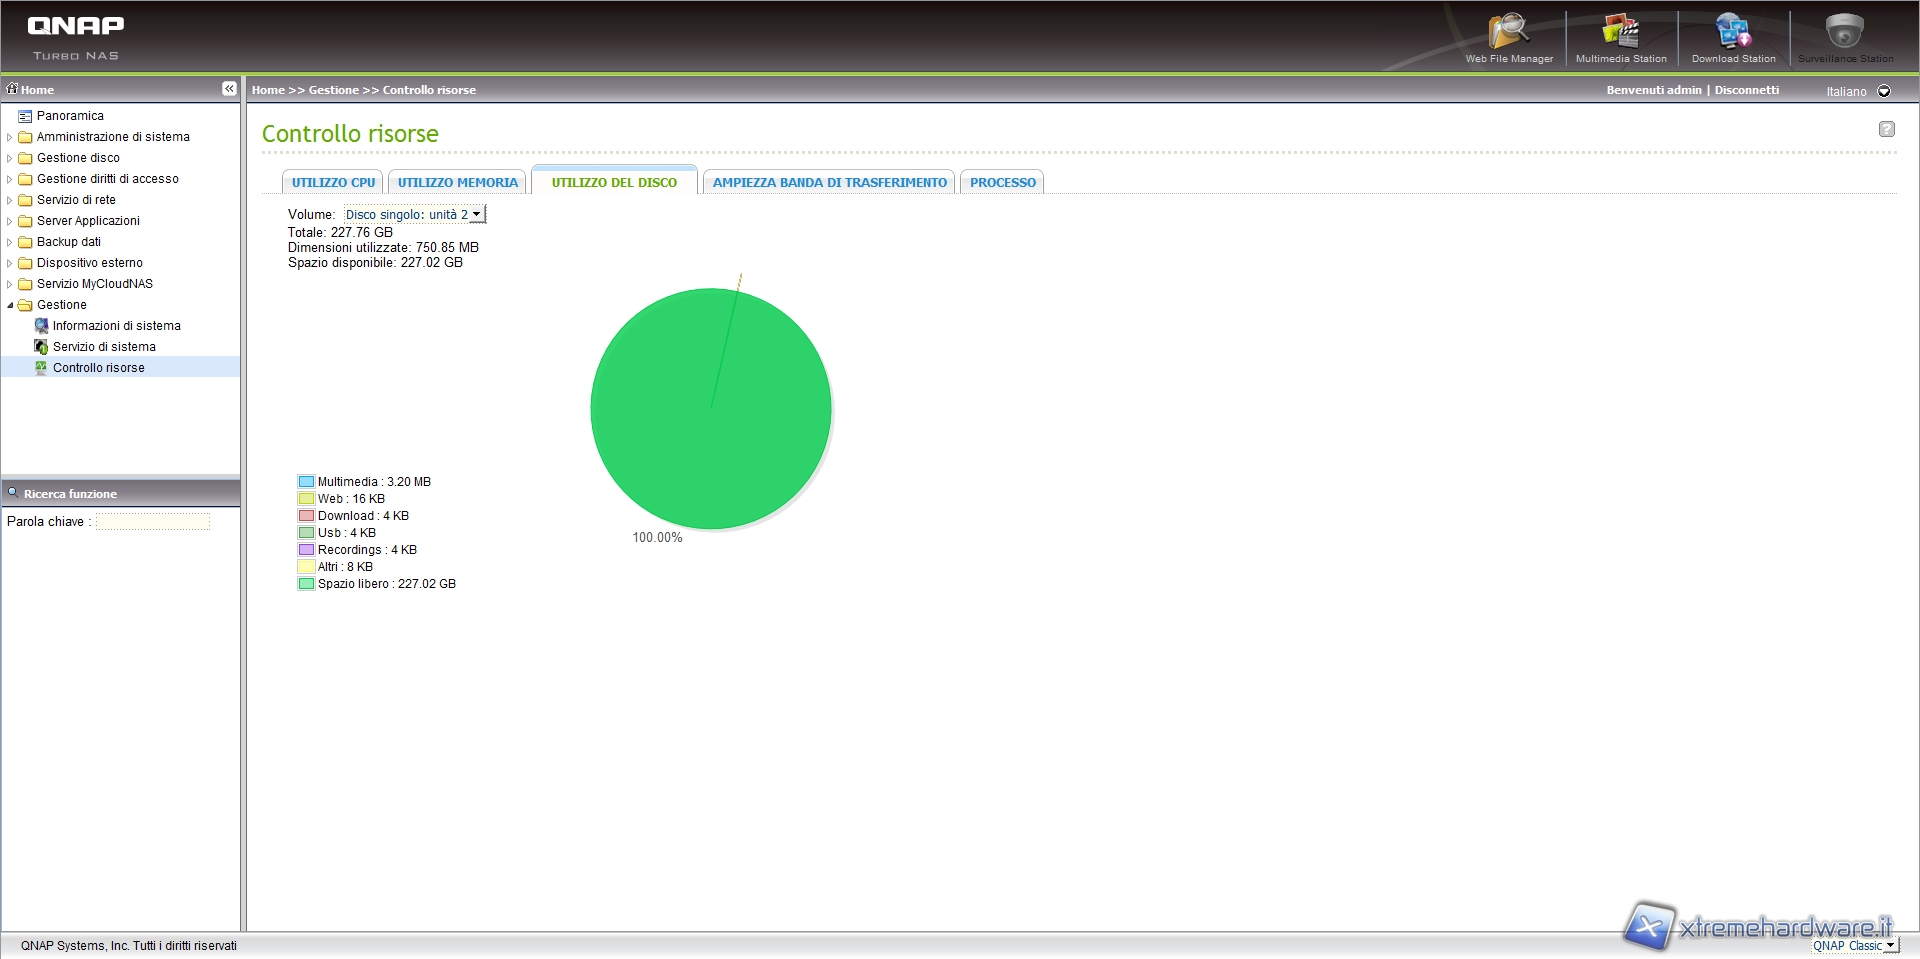Screen dimensions: 1920x959
Task: Collapse the Gestione tree folder
Action: point(10,305)
